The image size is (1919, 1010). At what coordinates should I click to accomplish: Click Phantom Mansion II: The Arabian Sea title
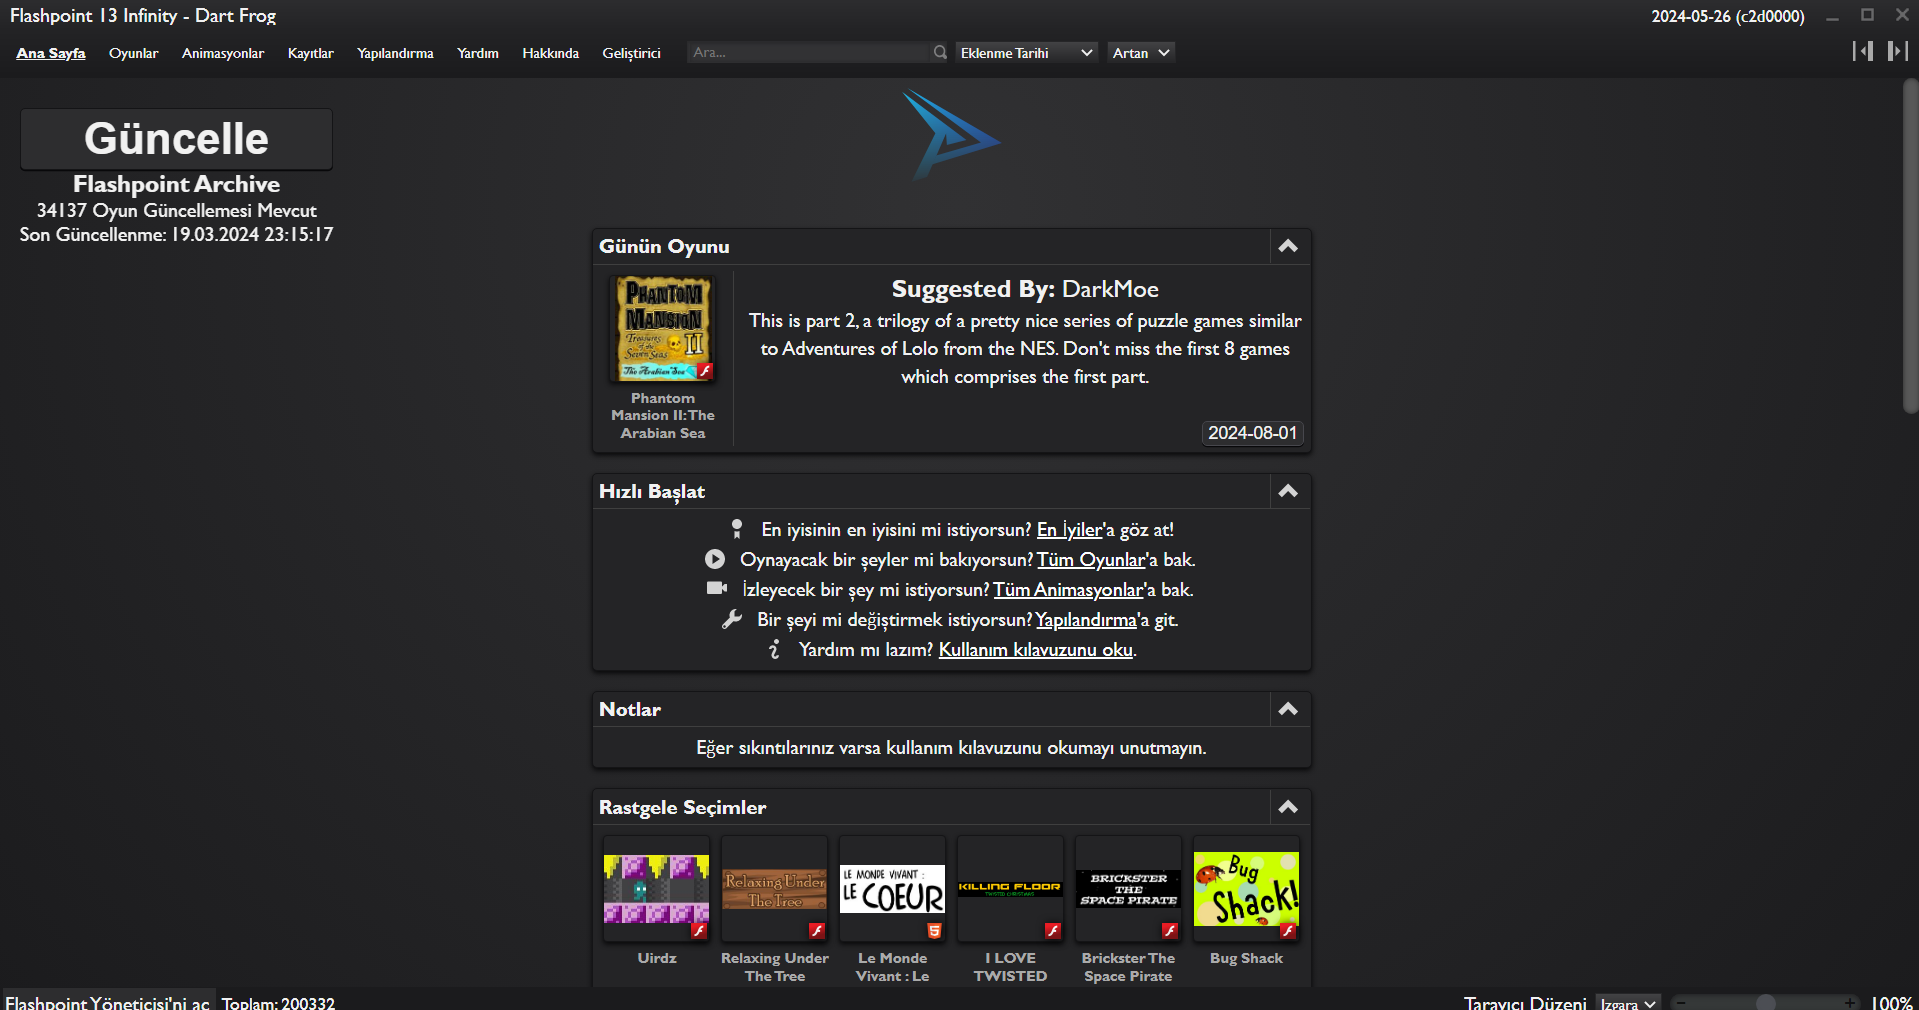[x=663, y=415]
